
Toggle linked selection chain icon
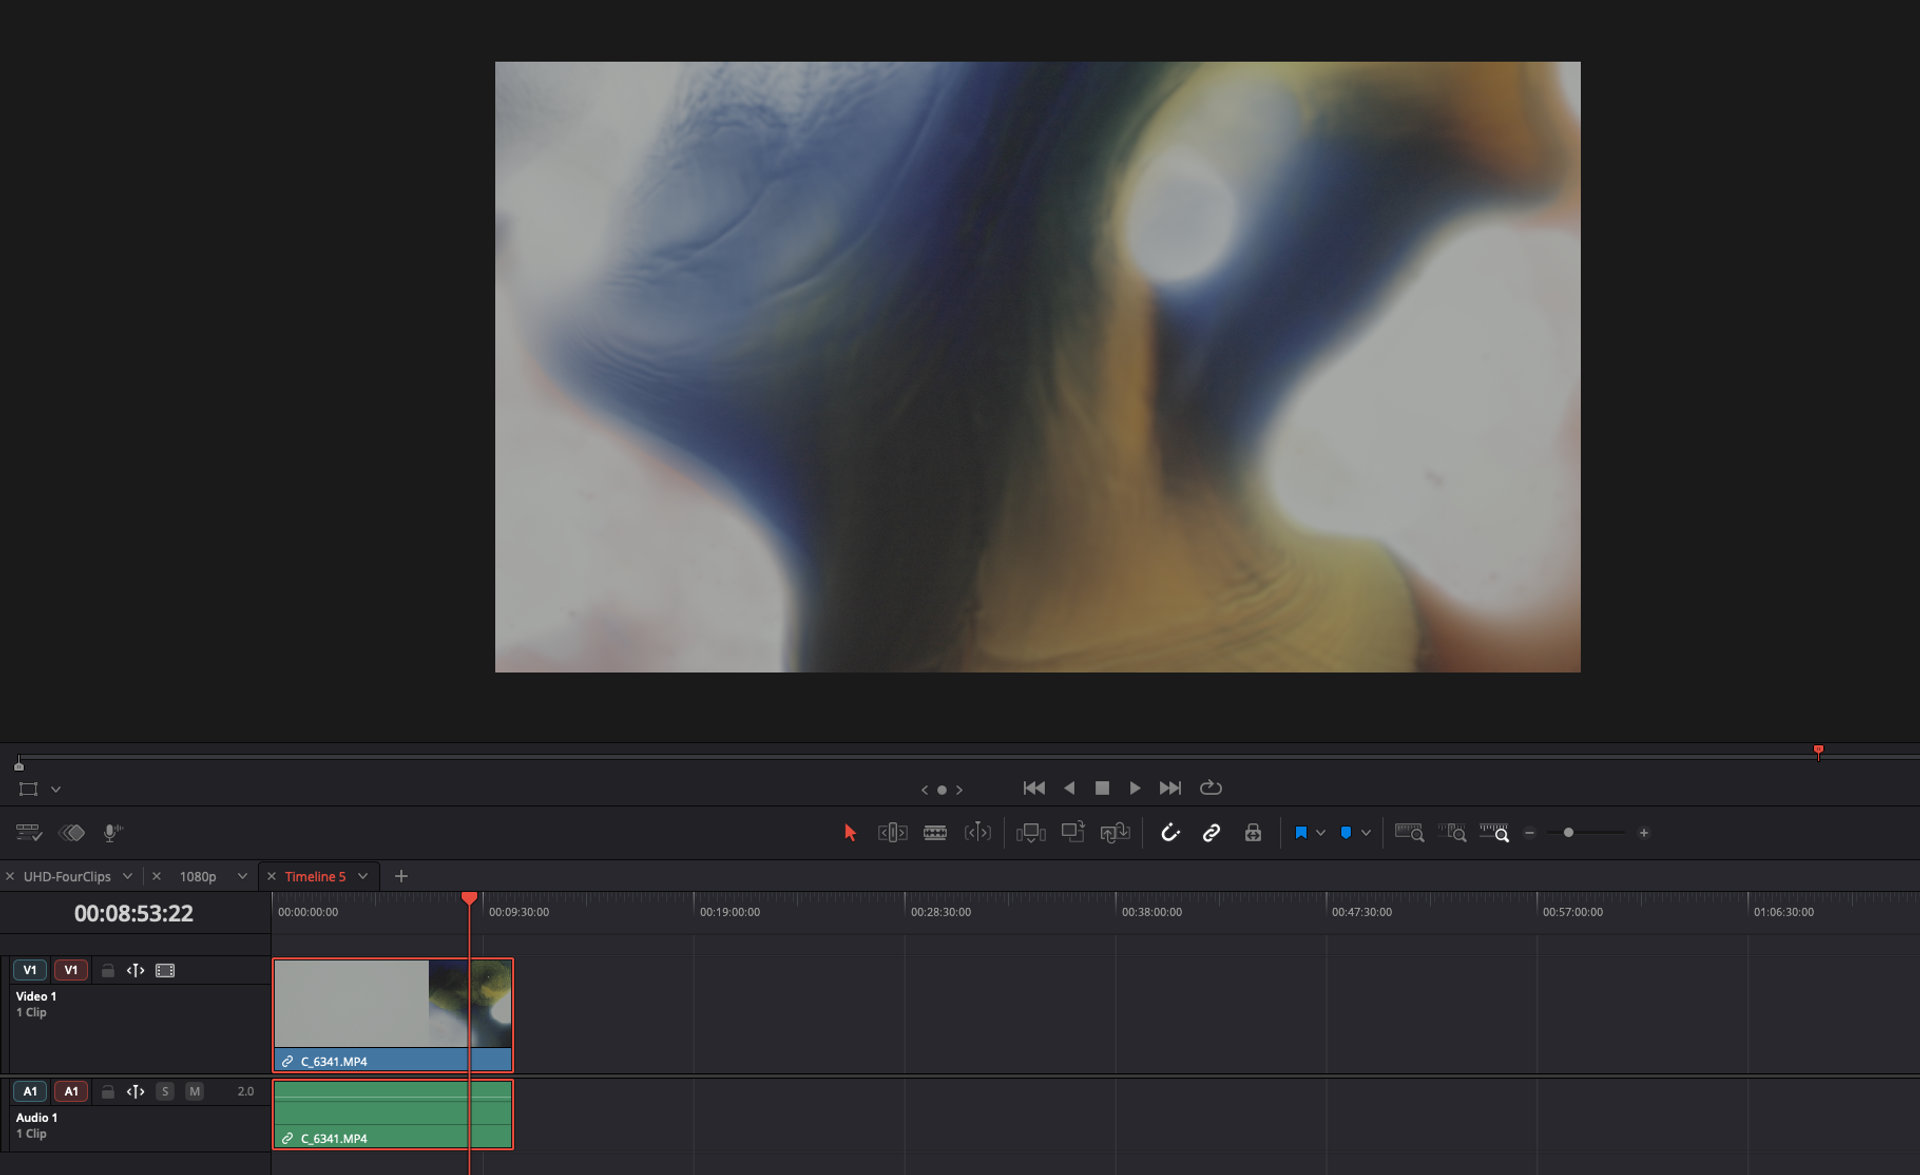click(1211, 833)
